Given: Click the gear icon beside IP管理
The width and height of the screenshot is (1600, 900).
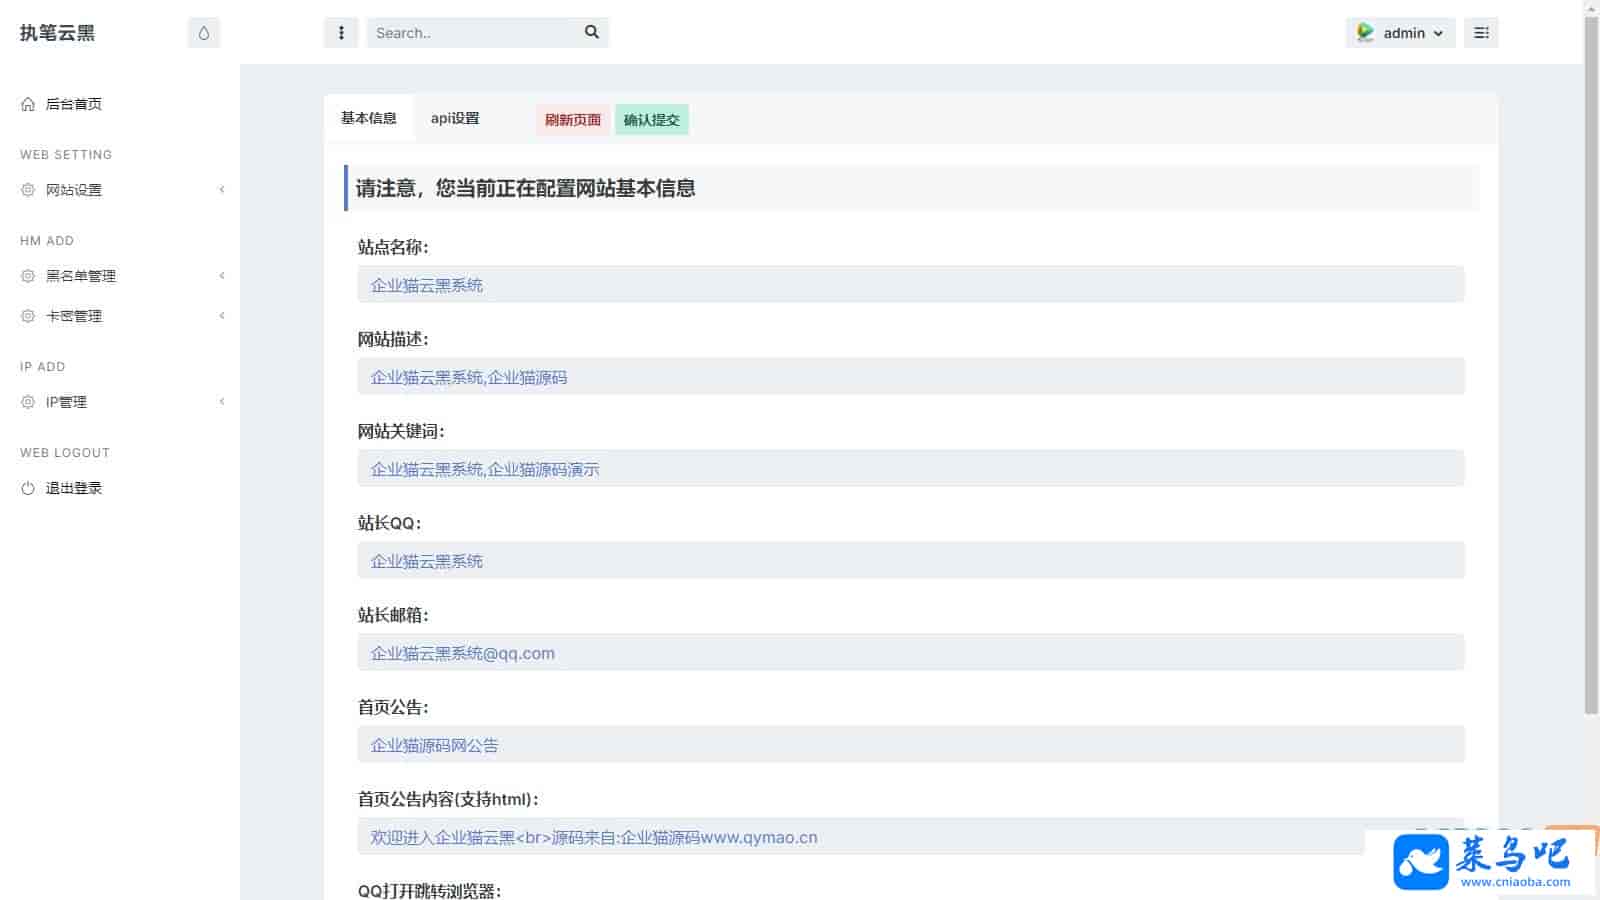Looking at the screenshot, I should (28, 402).
